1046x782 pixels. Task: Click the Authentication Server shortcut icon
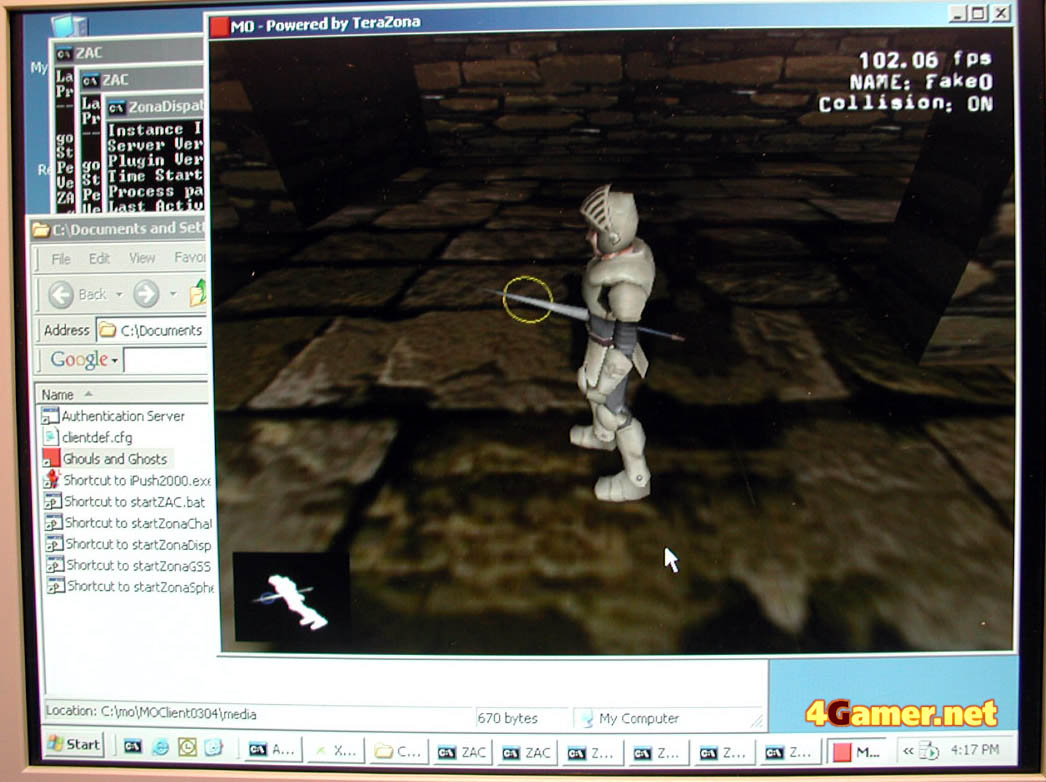coord(51,415)
